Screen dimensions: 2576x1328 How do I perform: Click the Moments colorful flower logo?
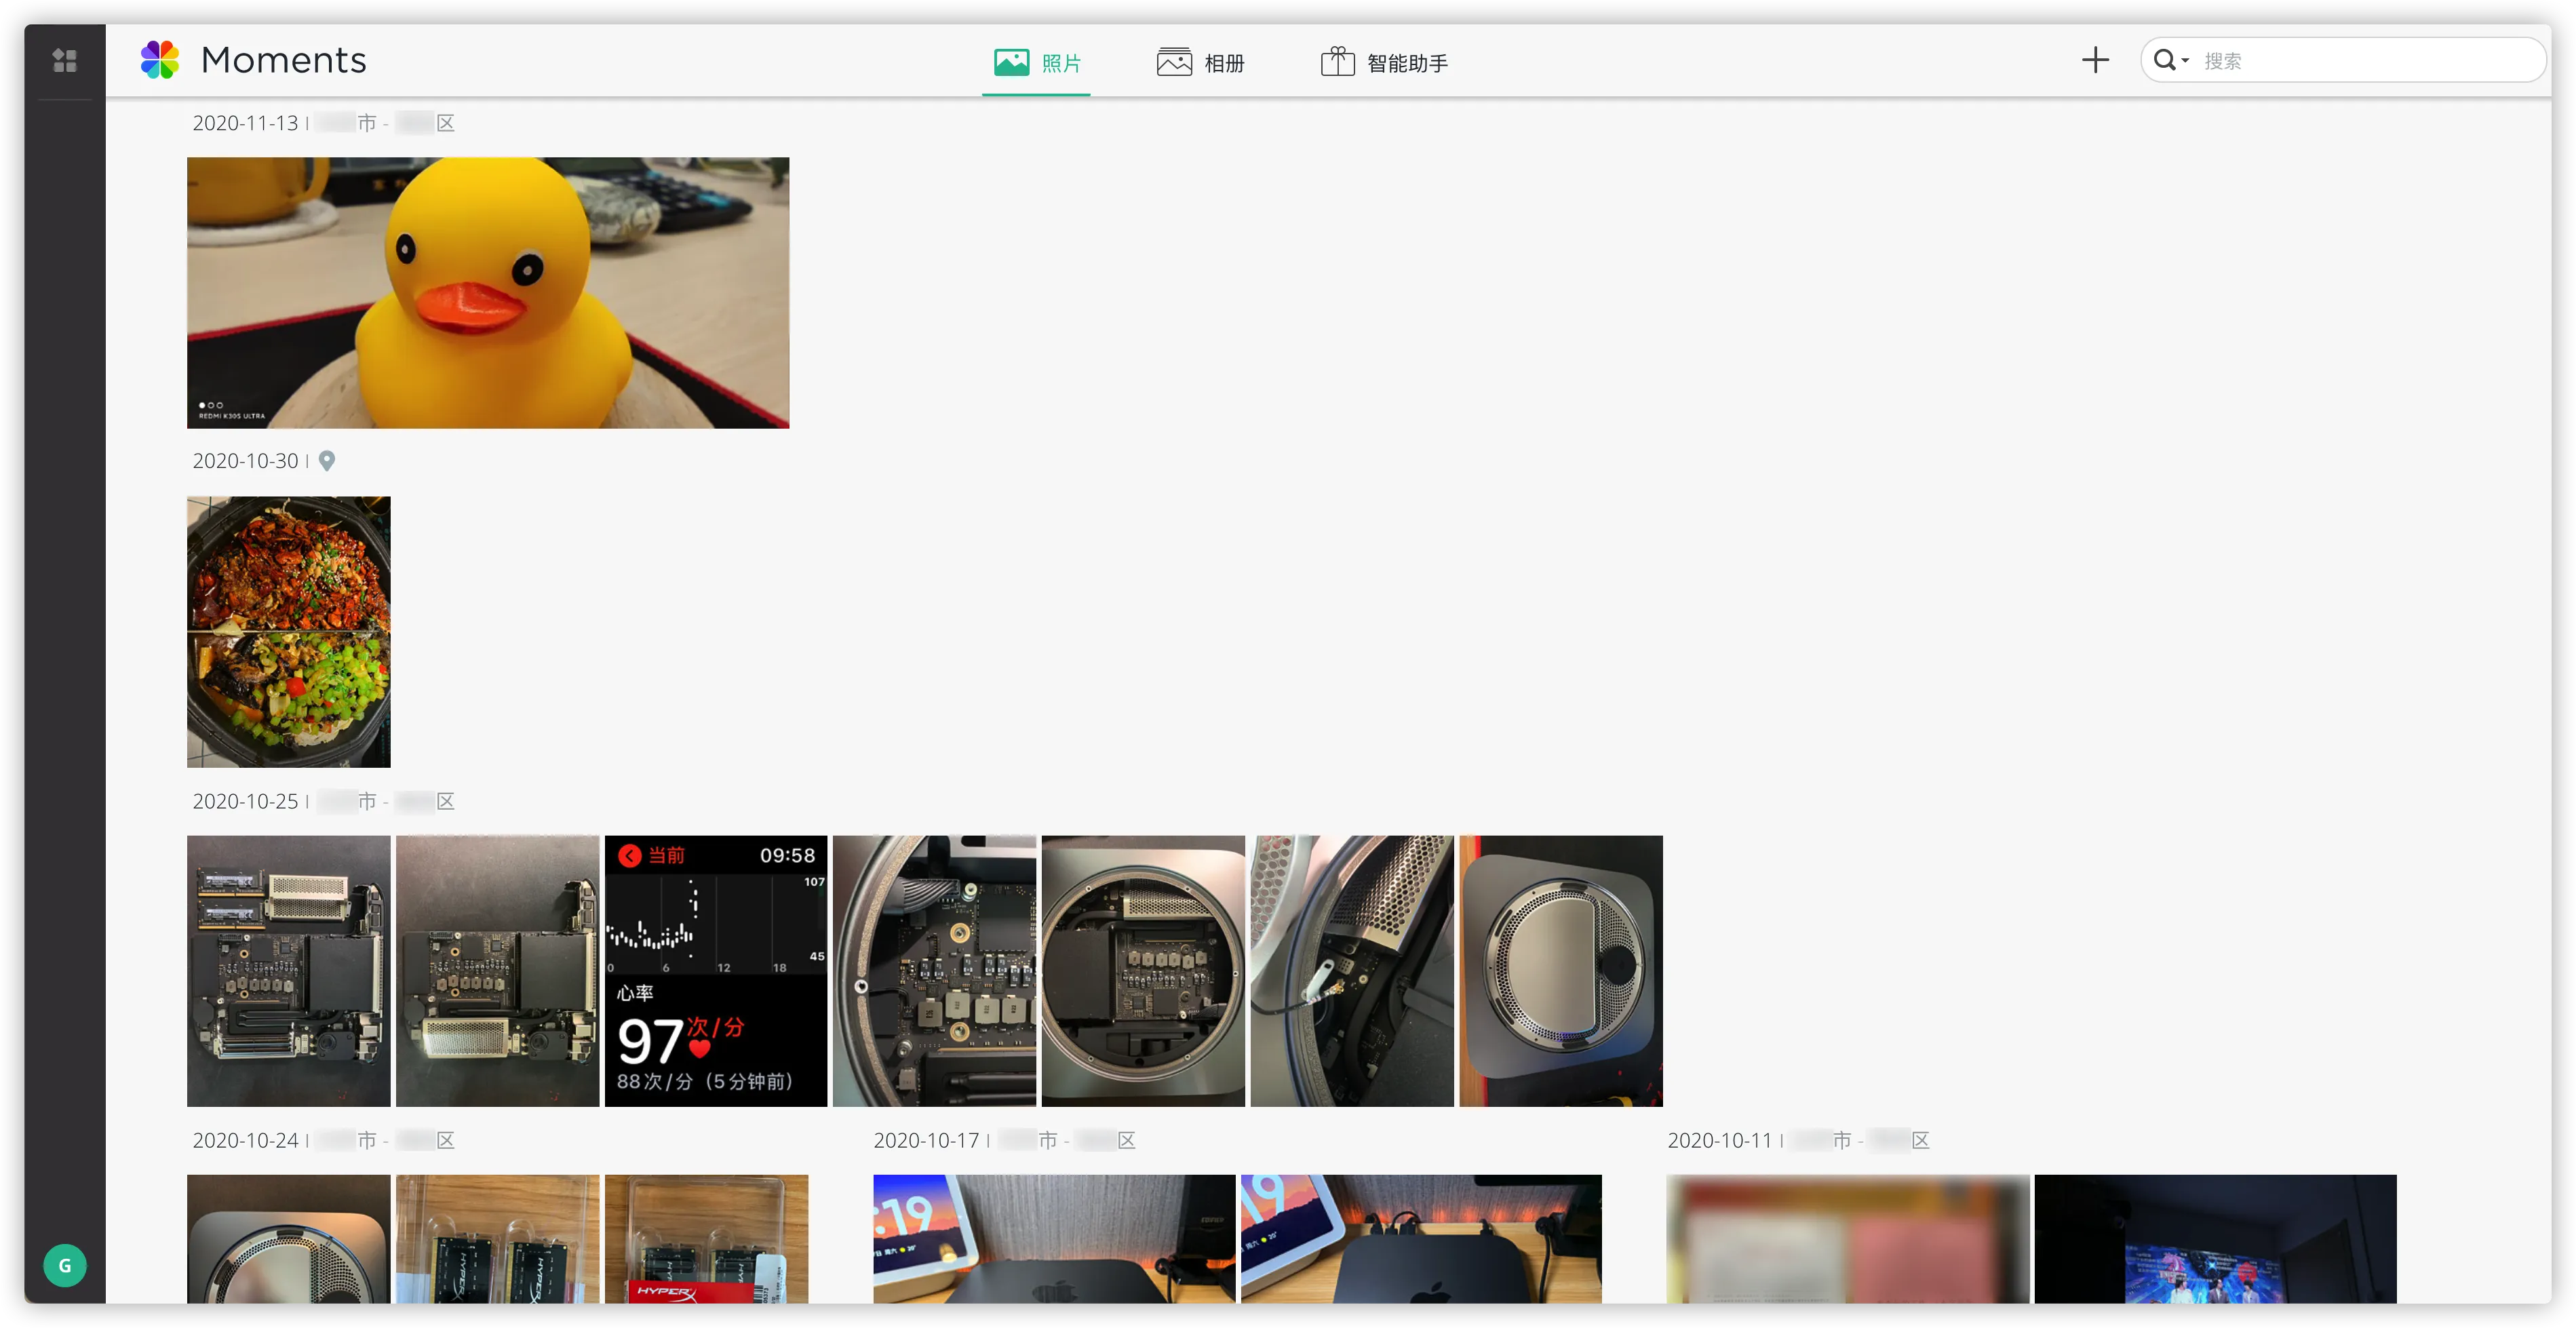tap(160, 60)
